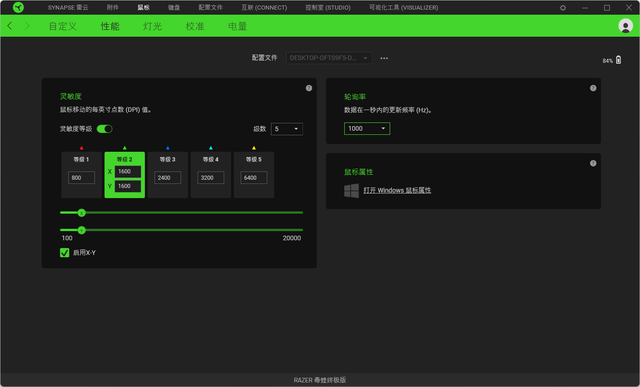Image resolution: width=640 pixels, height=387 pixels.
Task: Open settings gear in title bar
Action: [x=563, y=8]
